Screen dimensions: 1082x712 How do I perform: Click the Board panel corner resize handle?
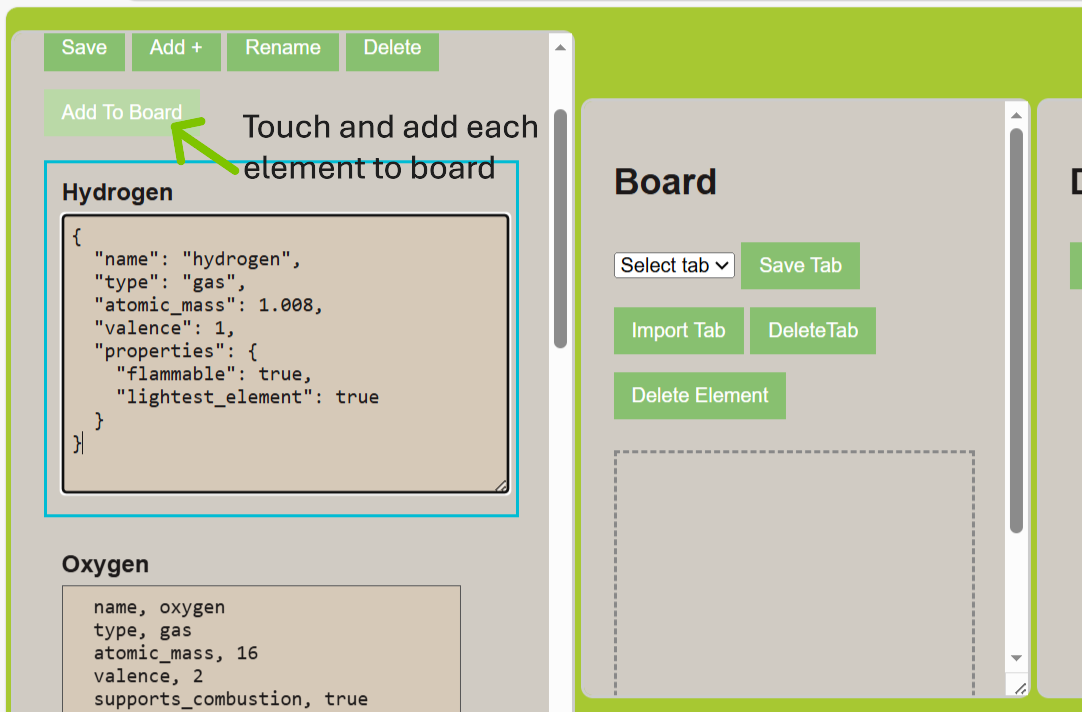(x=1019, y=689)
